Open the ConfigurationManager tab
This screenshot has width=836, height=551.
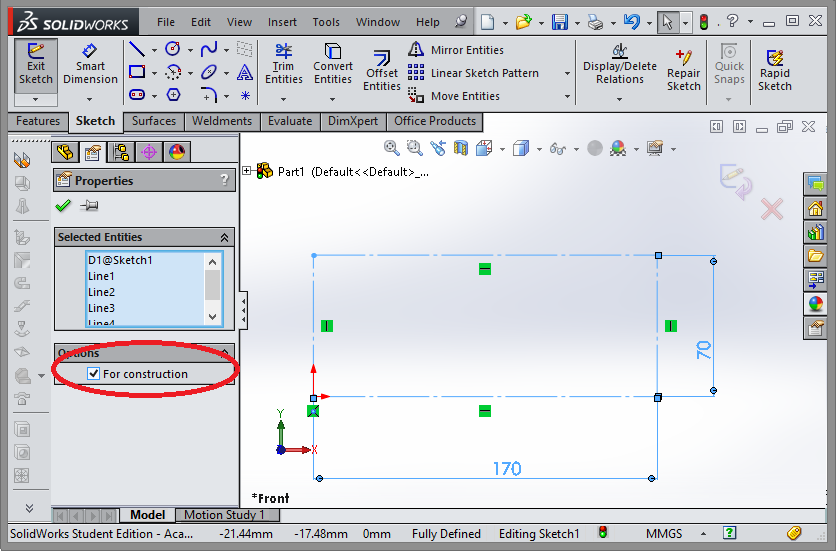(121, 153)
